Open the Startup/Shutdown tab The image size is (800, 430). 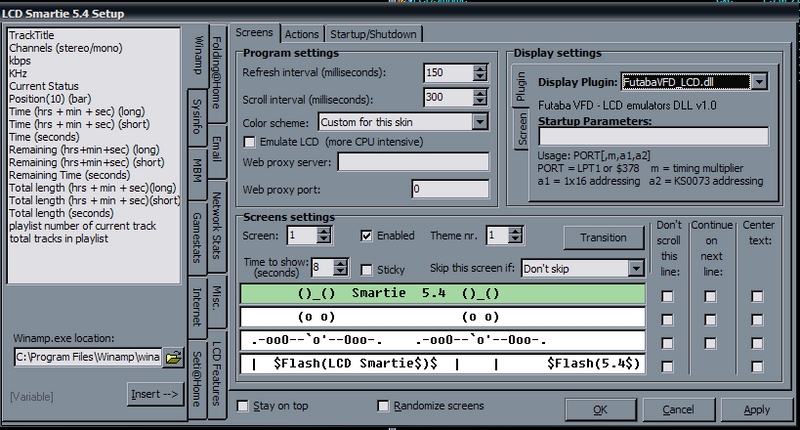coord(373,34)
